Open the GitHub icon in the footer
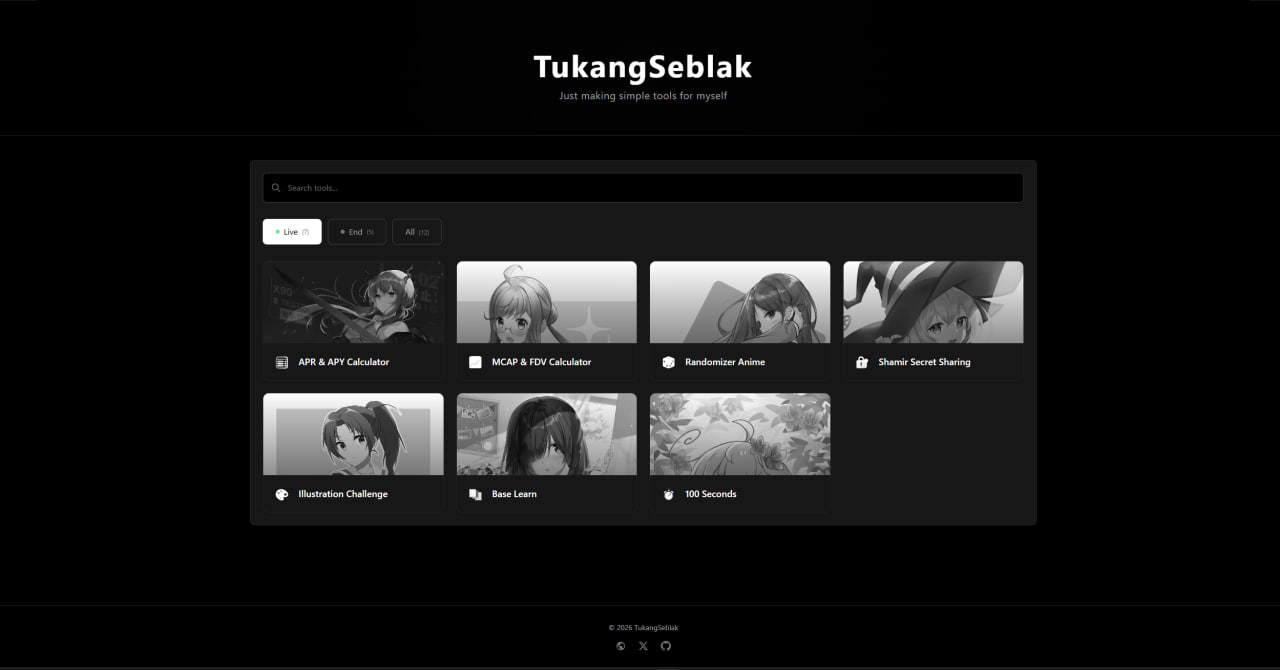Viewport: 1280px width, 670px height. coord(666,646)
